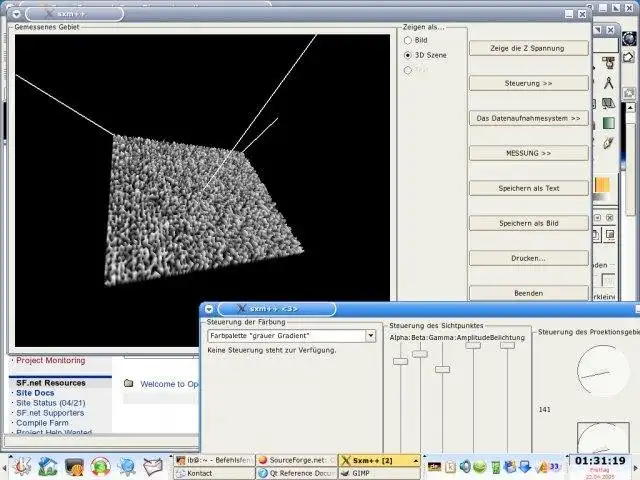Open the home folder icon in panel
Image resolution: width=640 pixels, height=480 pixels.
[48, 467]
